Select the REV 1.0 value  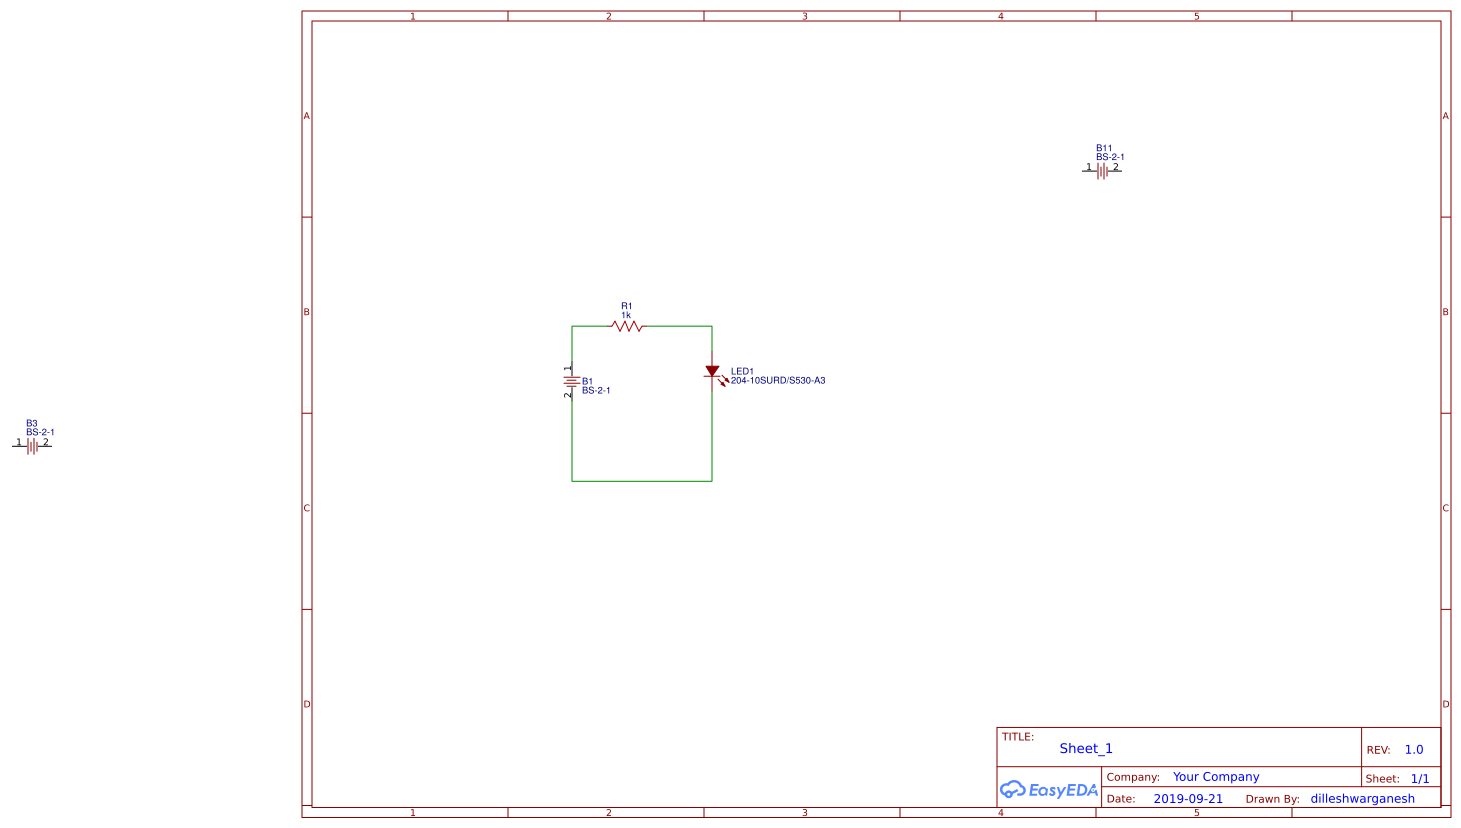[x=1413, y=750]
